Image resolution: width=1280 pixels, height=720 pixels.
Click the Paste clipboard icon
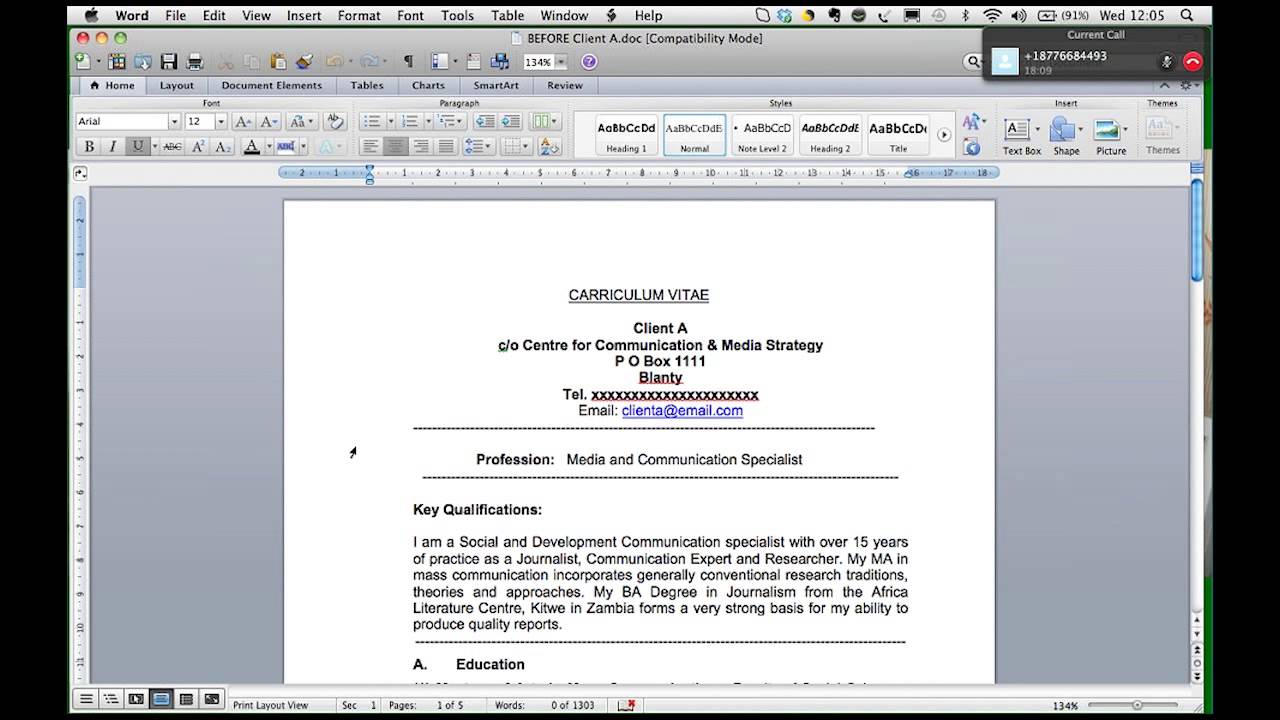pos(279,62)
